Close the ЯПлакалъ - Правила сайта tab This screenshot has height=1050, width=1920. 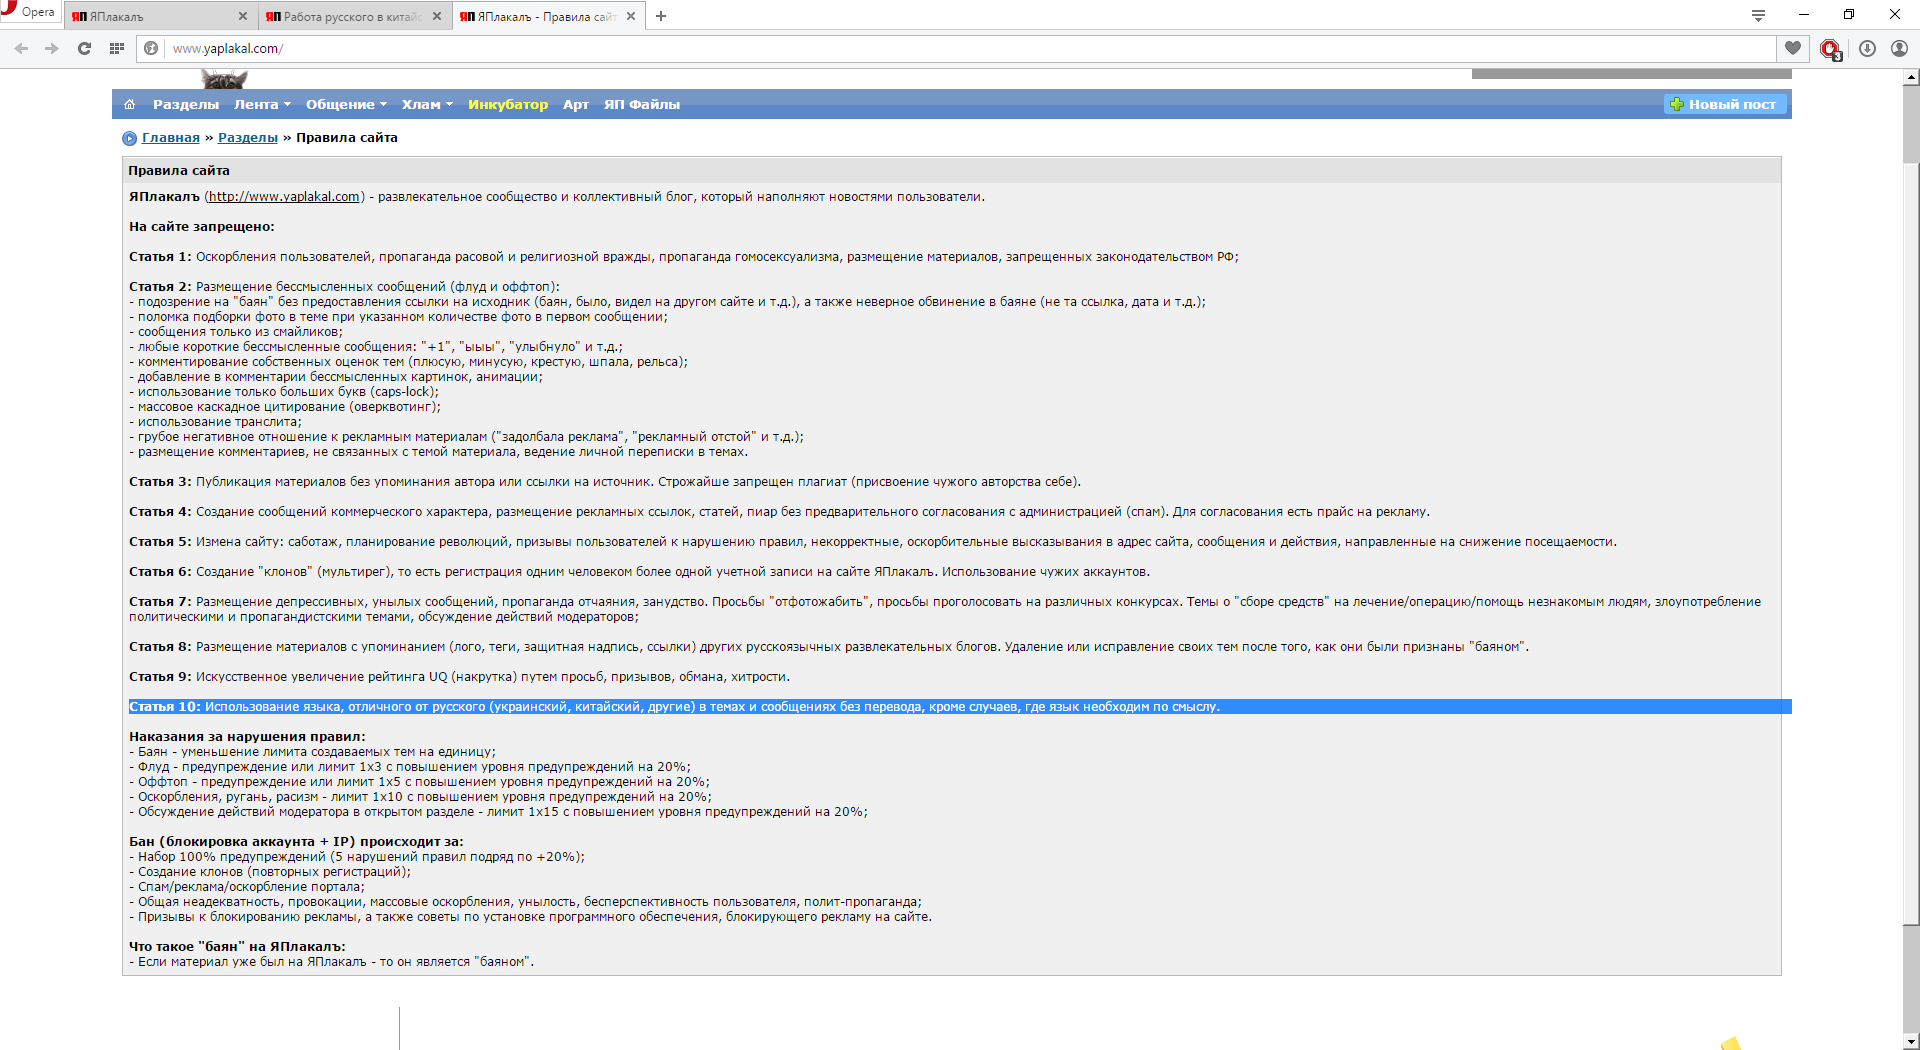631,16
